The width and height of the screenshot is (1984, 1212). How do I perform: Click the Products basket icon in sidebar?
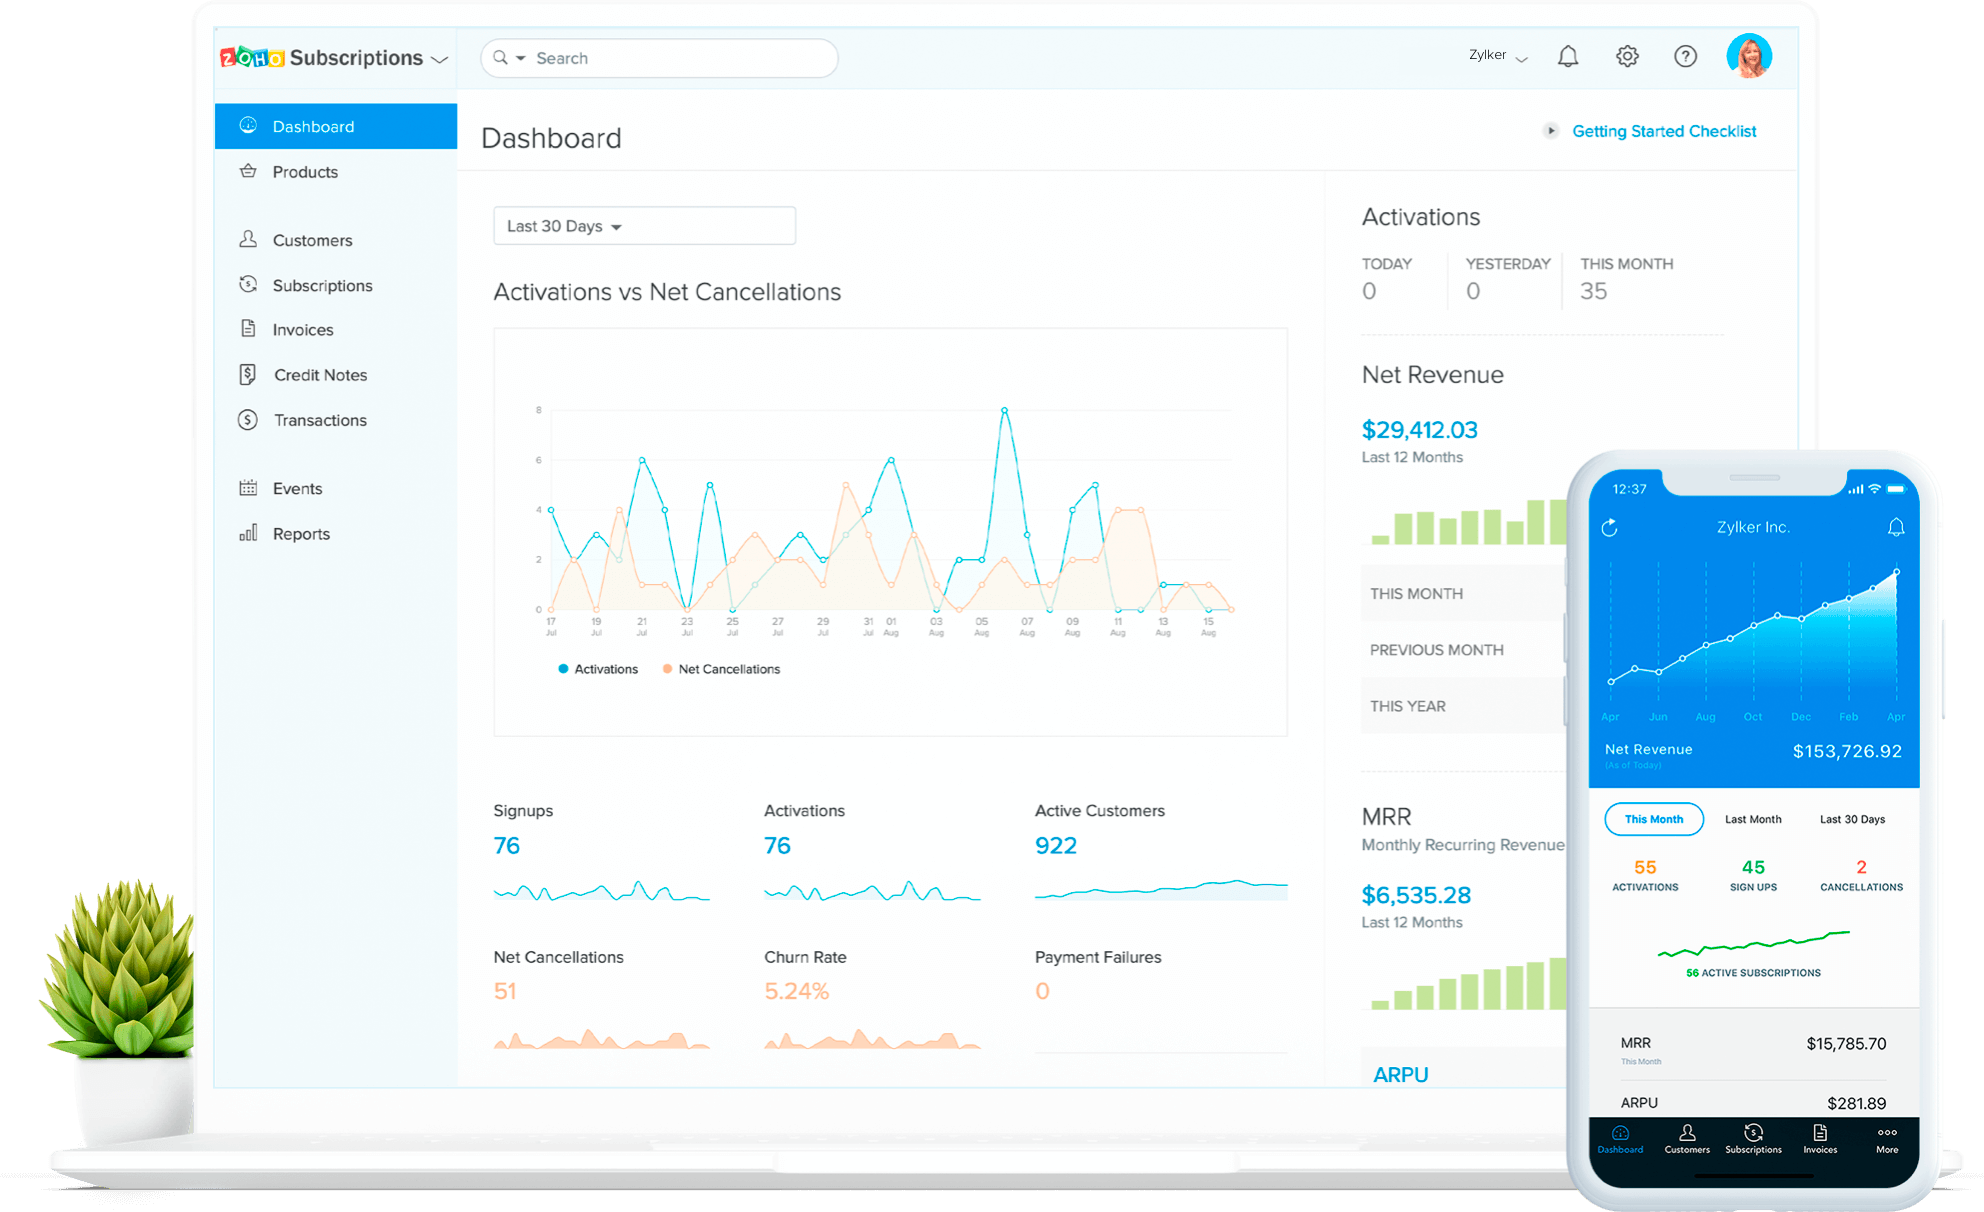pos(248,171)
